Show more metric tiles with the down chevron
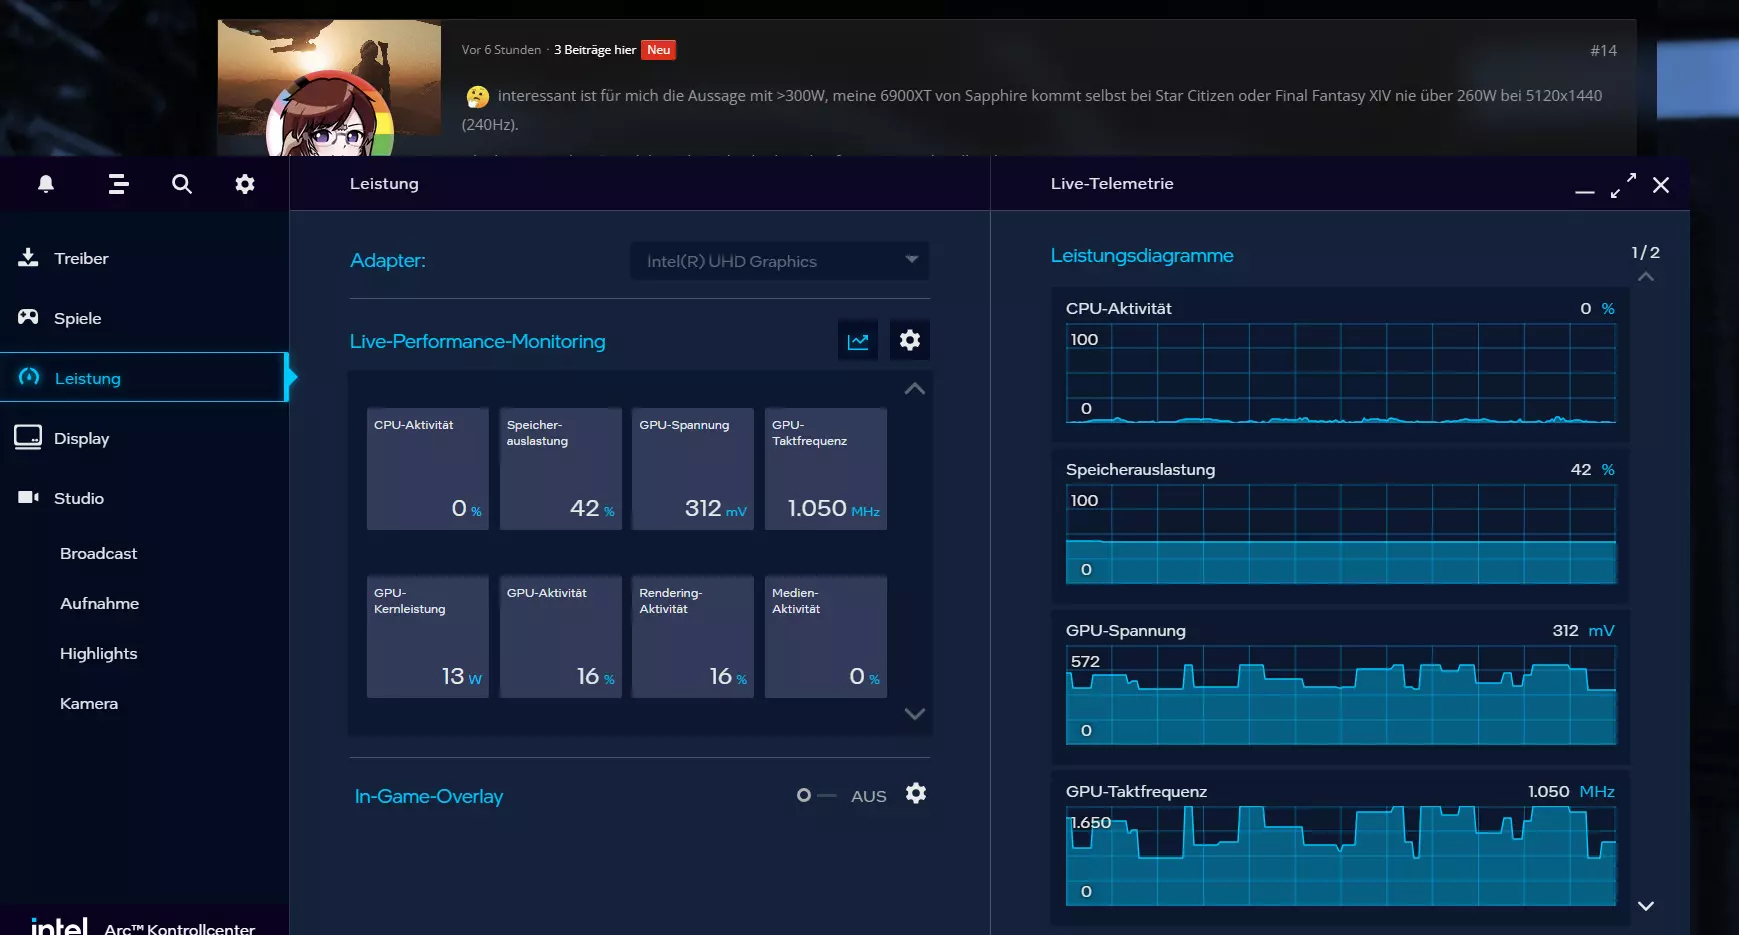Viewport: 1739px width, 935px height. click(914, 714)
